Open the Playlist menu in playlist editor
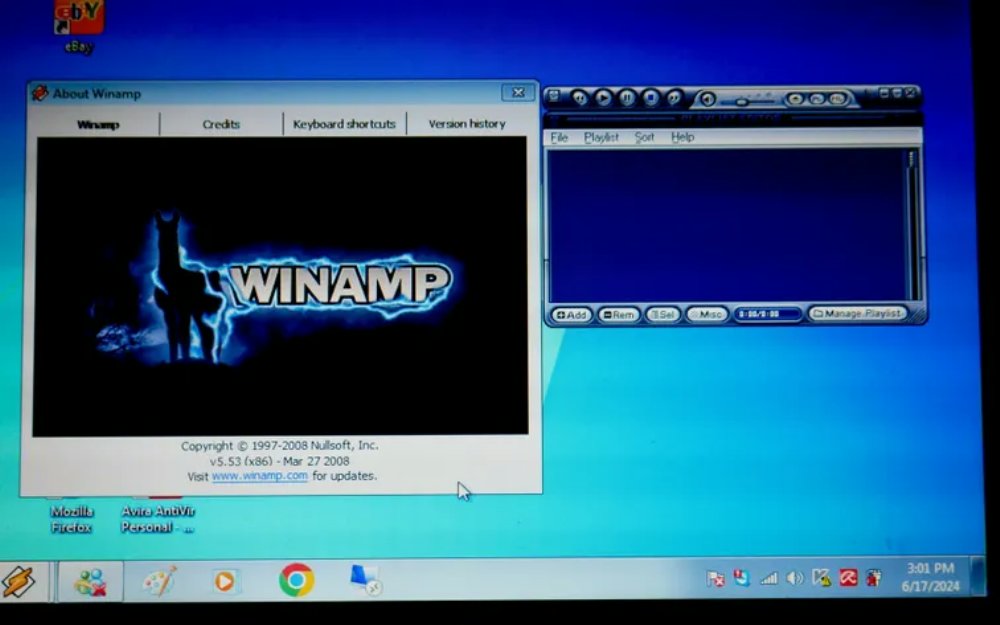Viewport: 1000px width, 625px height. (601, 137)
